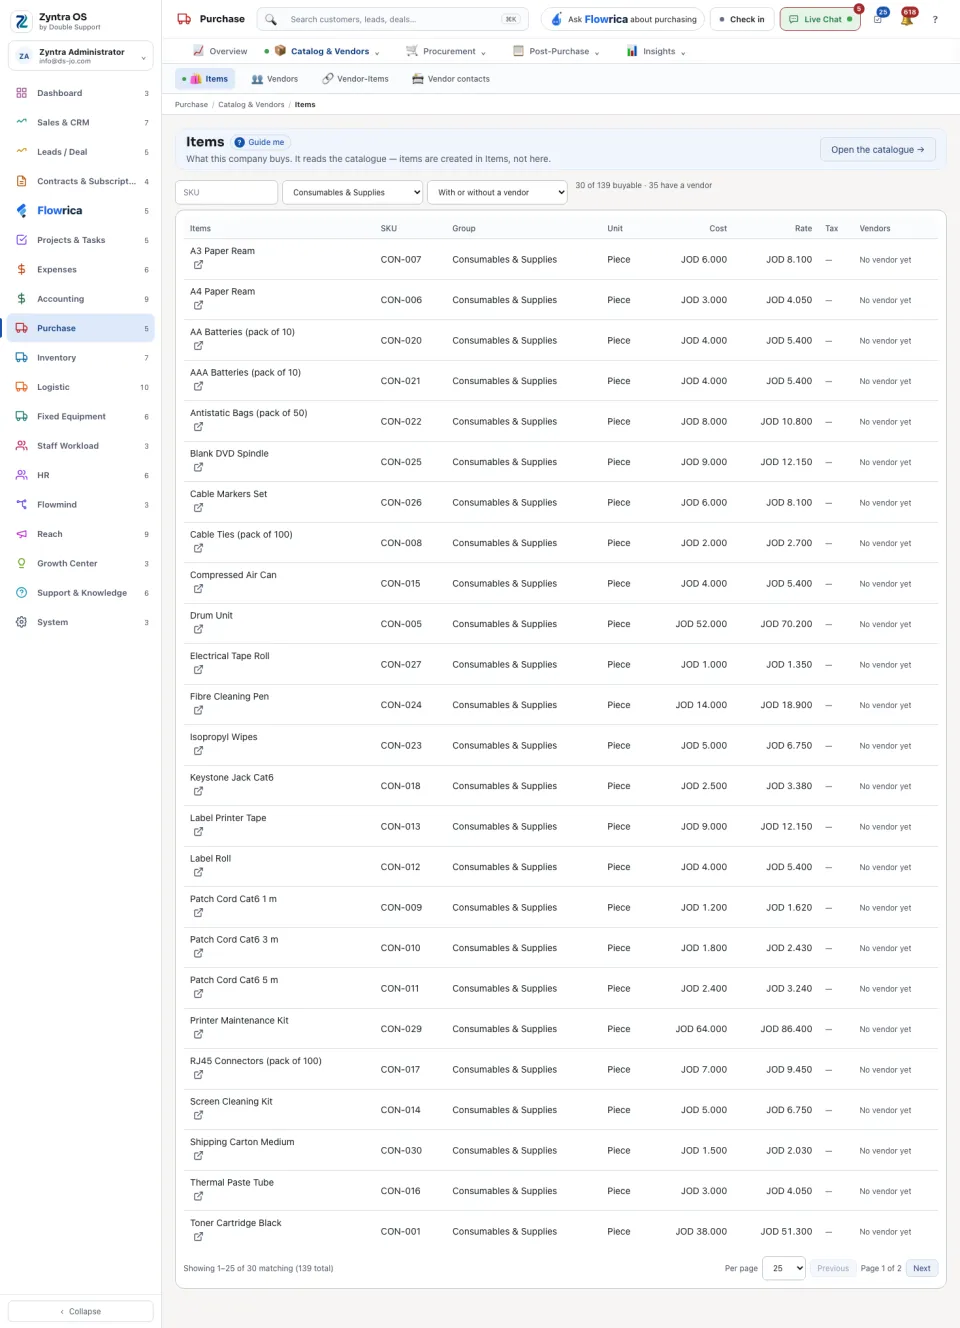The width and height of the screenshot is (960, 1328).
Task: Click the Check in button
Action: pyautogui.click(x=741, y=19)
